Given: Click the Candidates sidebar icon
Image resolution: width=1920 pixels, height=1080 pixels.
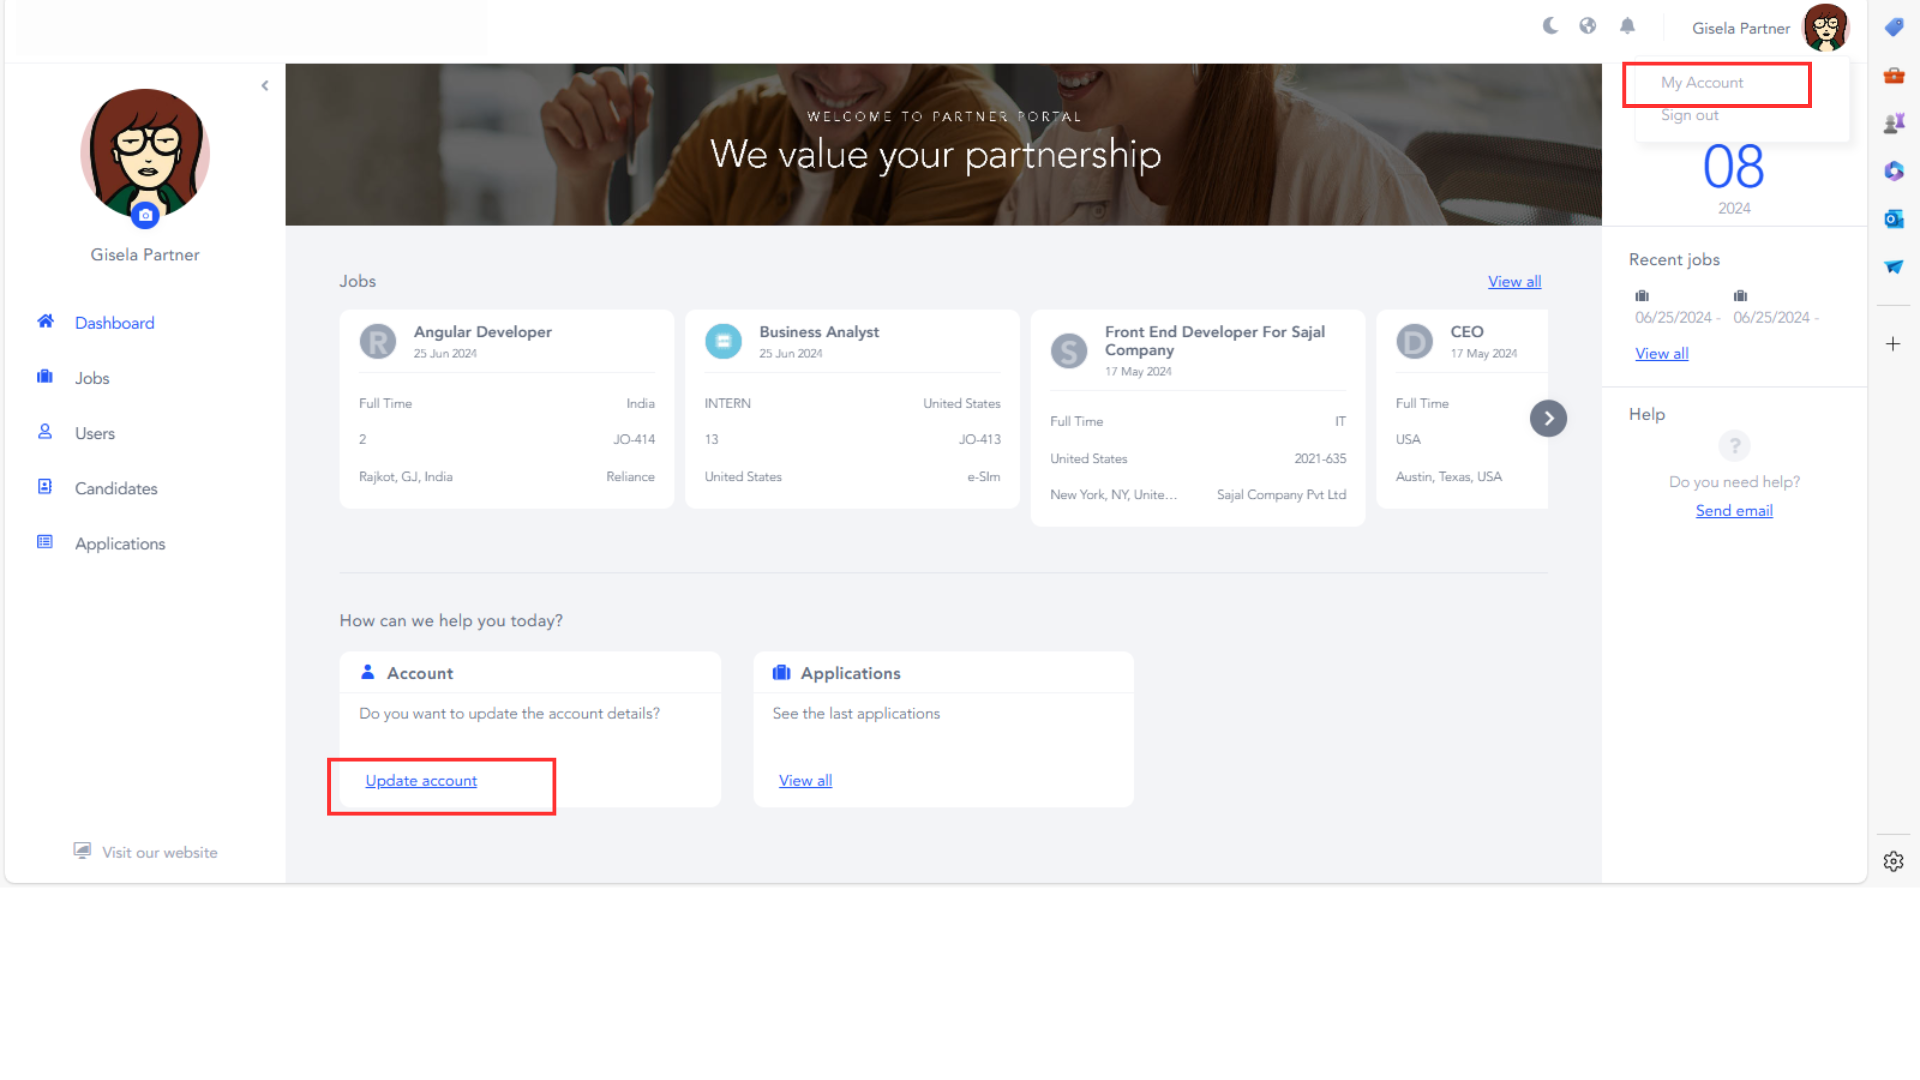Looking at the screenshot, I should point(45,486).
